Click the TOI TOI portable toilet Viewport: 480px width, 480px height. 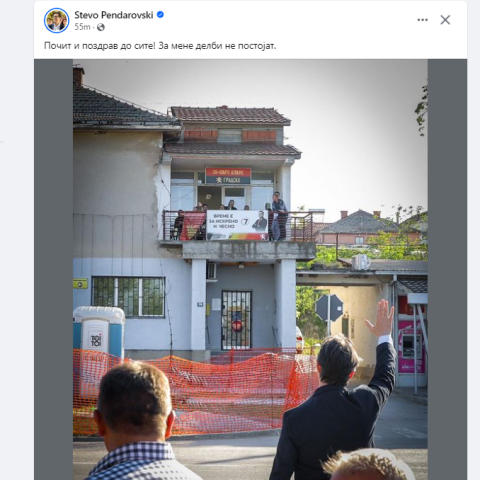(99, 333)
